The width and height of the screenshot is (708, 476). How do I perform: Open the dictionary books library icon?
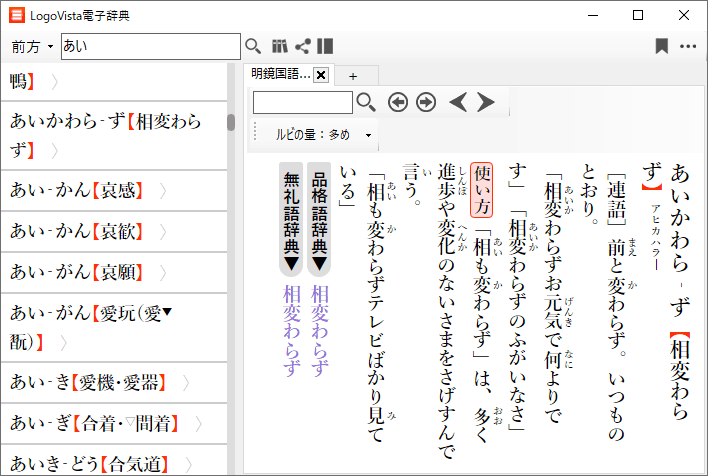[279, 46]
